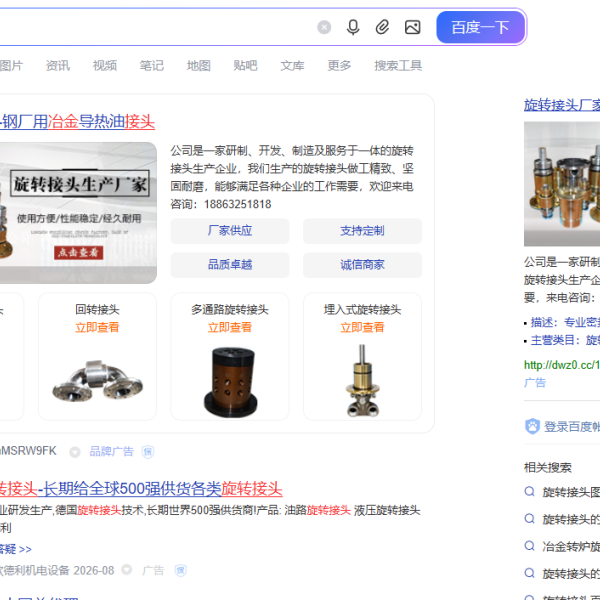This screenshot has height=600, width=600.
Task: Switch to the 资讯 tab
Action: [58, 66]
